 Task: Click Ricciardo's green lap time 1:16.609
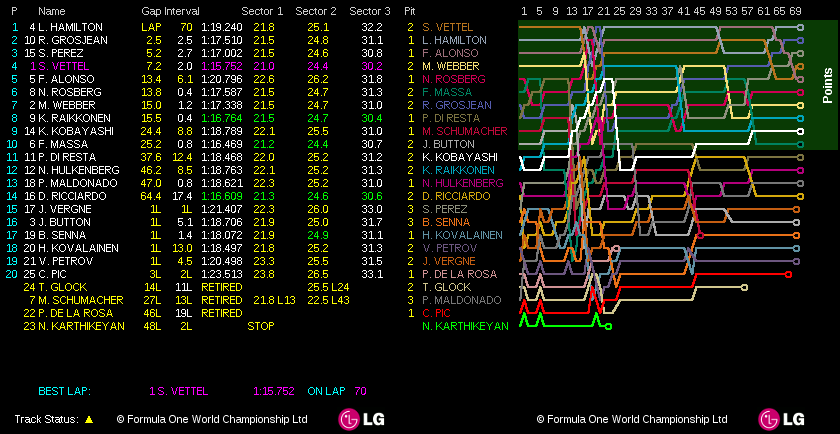(222, 196)
